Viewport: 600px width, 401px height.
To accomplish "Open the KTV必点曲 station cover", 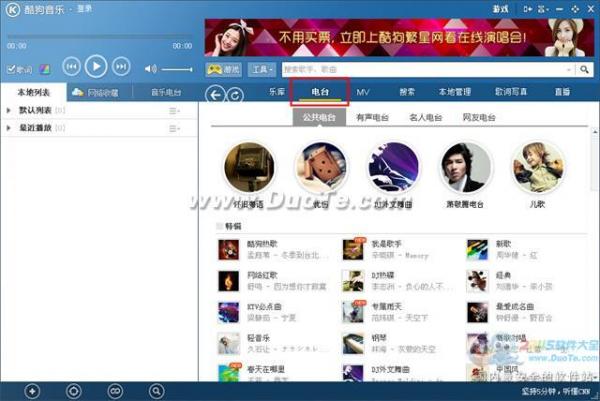I will (x=228, y=312).
